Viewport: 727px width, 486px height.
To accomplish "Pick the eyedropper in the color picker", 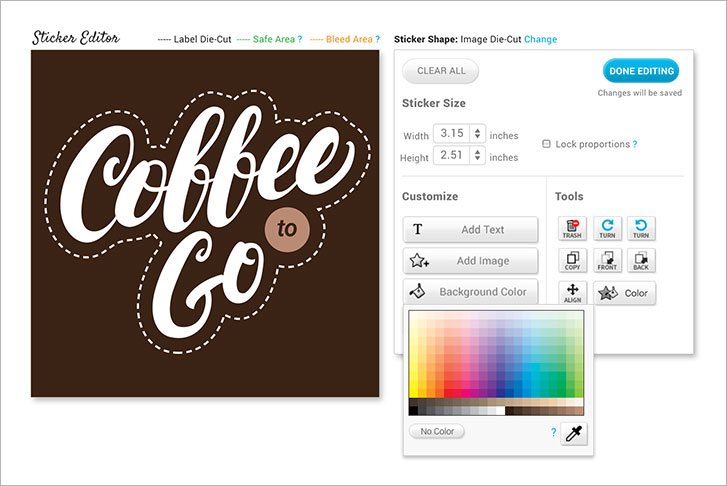I will tap(574, 434).
